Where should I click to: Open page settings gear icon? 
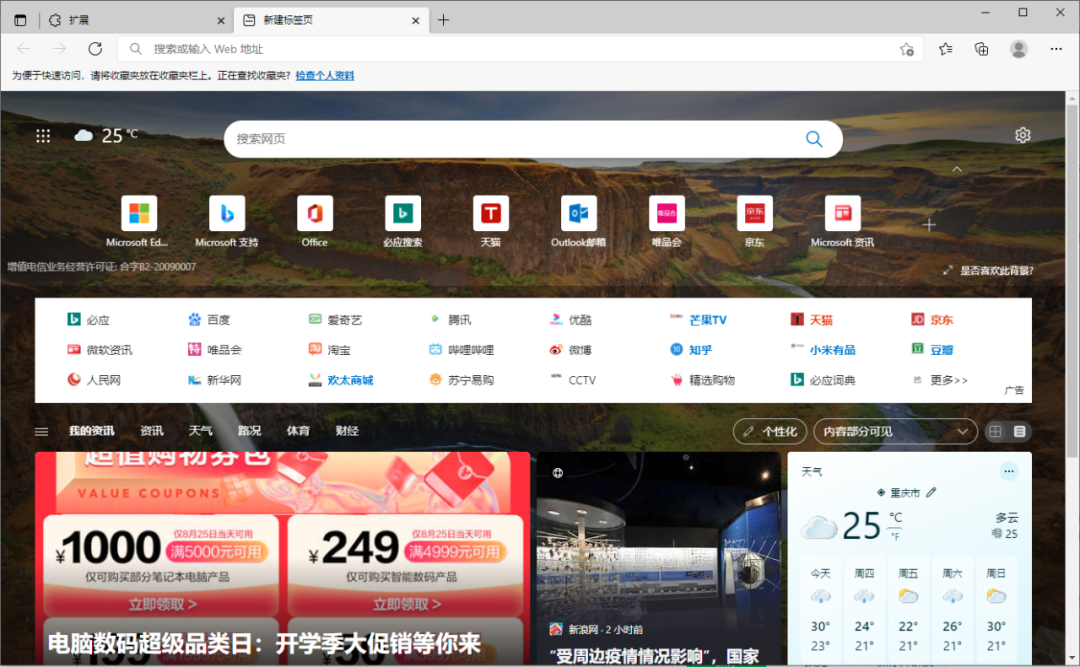[1023, 135]
